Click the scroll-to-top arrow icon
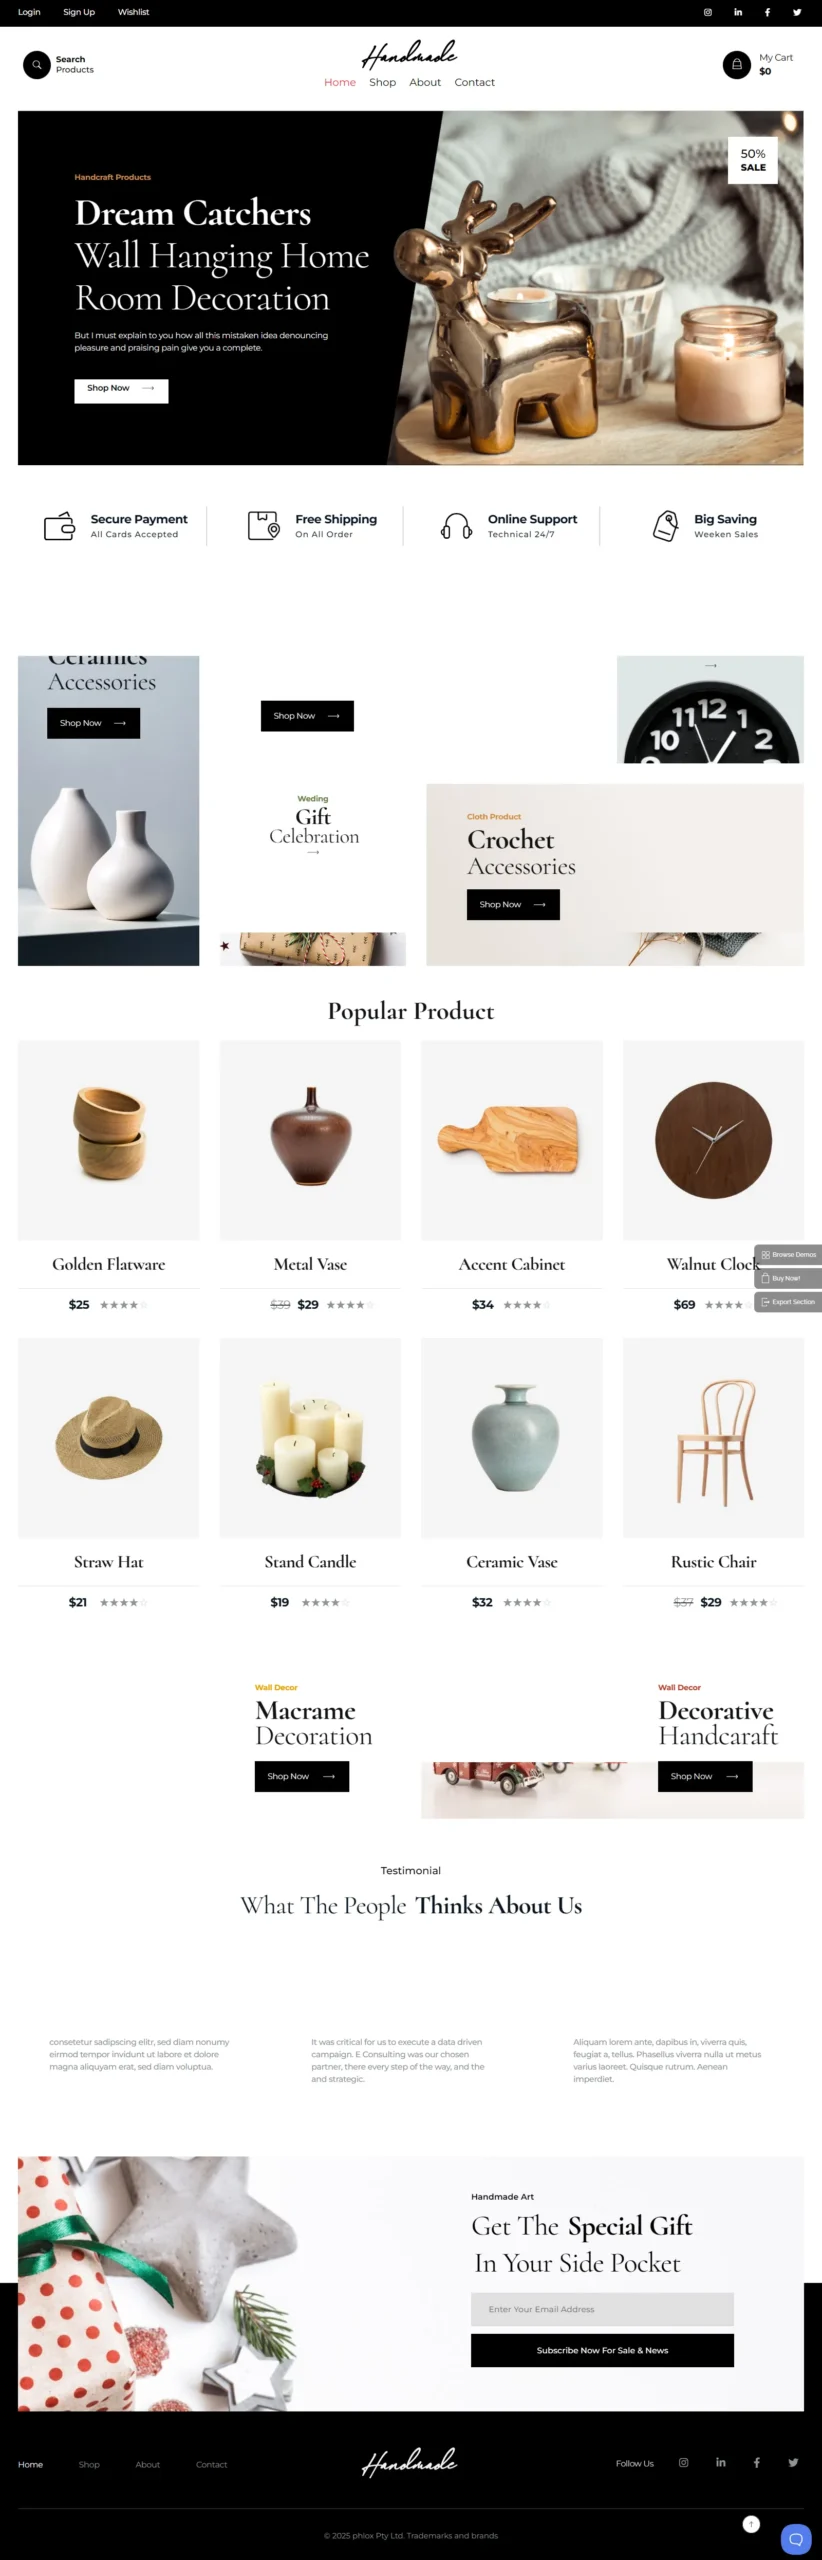 coord(752,2524)
